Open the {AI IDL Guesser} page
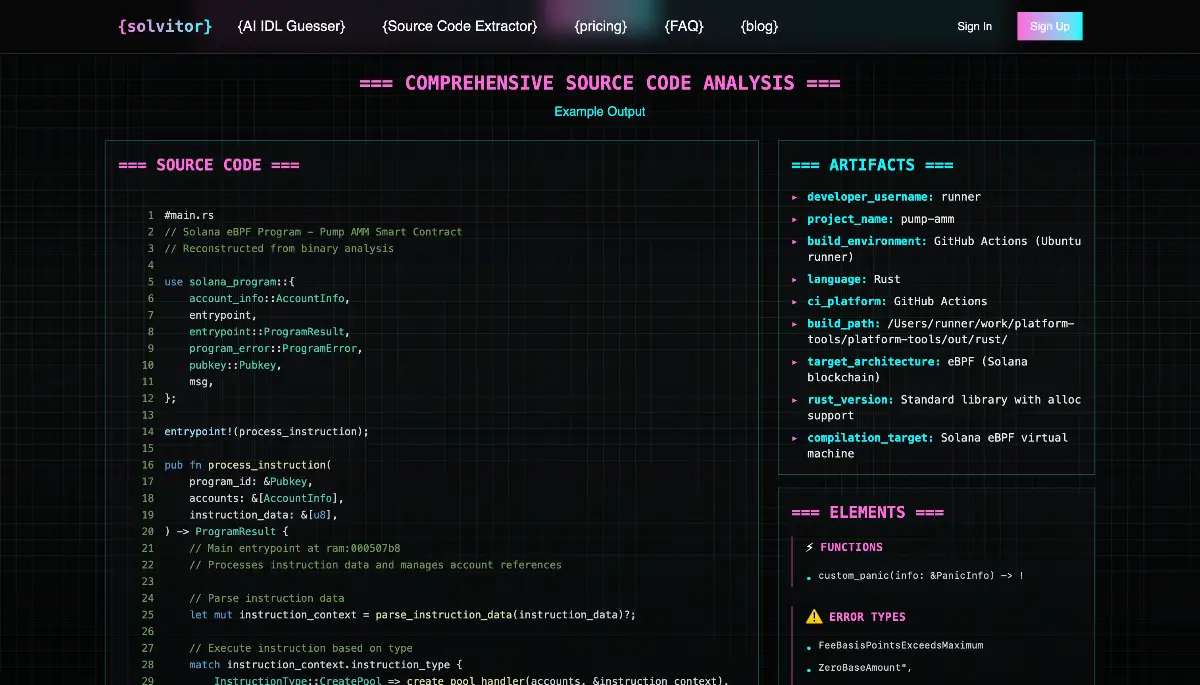 tap(291, 26)
